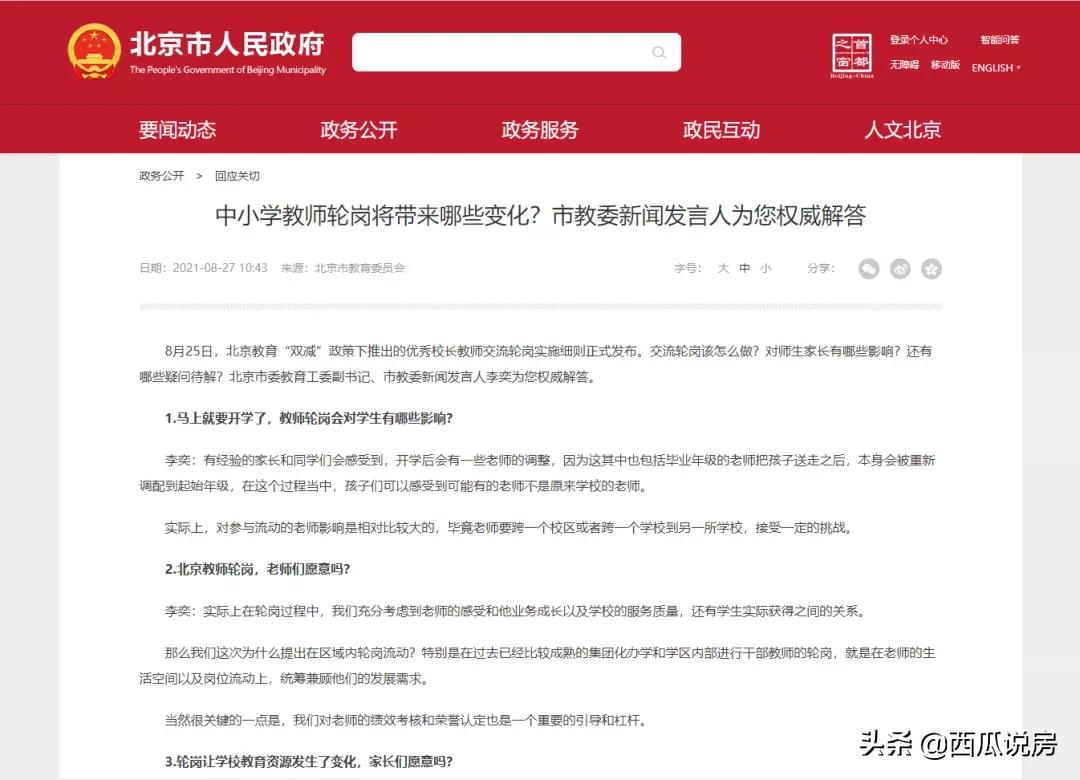This screenshot has height=780, width=1080.
Task: Open the 要闻动态 navigation menu
Action: click(177, 129)
